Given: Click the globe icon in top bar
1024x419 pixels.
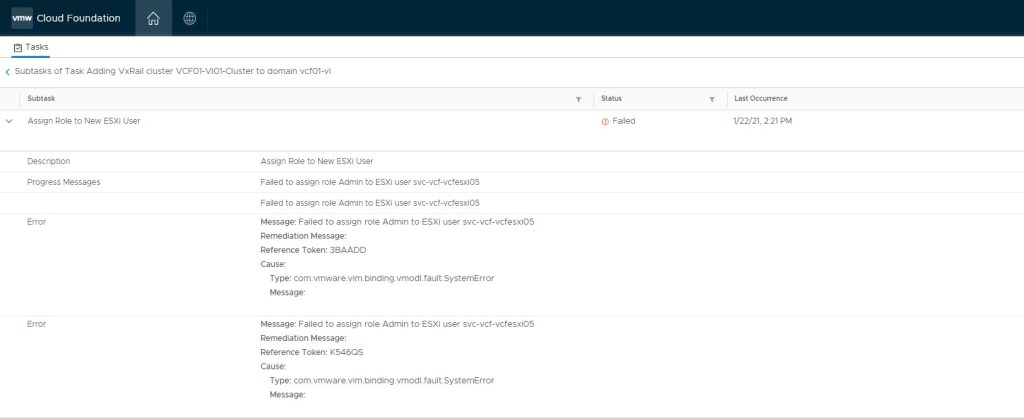Looking at the screenshot, I should (x=190, y=18).
